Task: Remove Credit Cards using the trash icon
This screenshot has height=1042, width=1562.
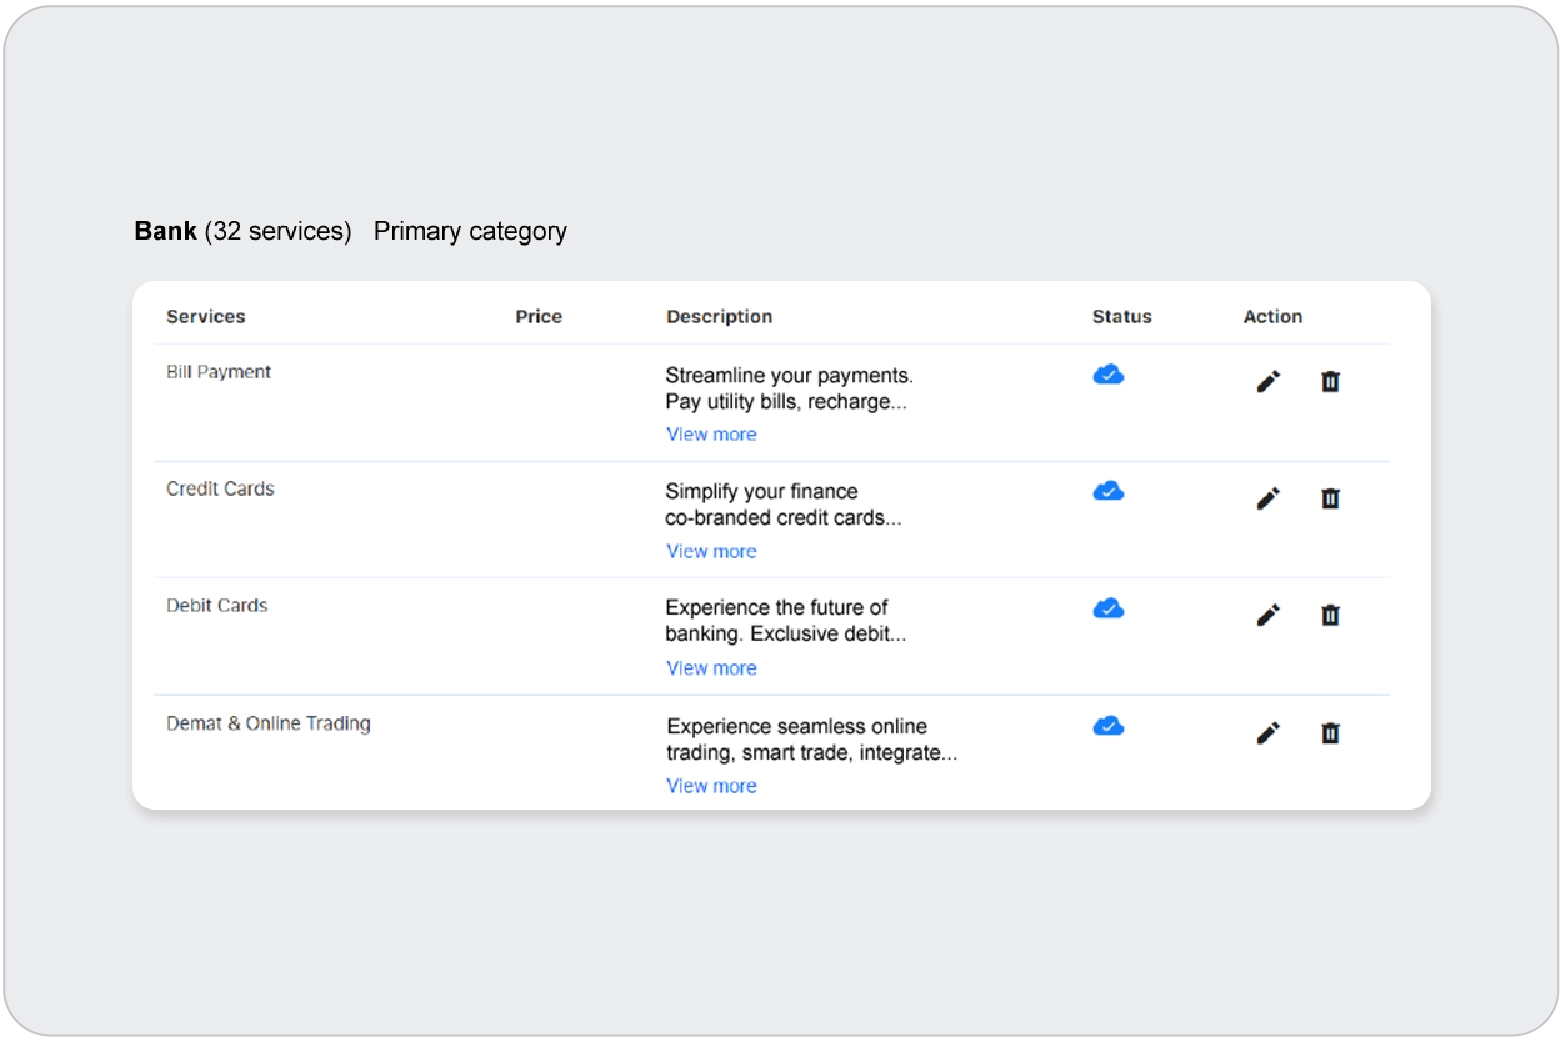Action: tap(1330, 499)
